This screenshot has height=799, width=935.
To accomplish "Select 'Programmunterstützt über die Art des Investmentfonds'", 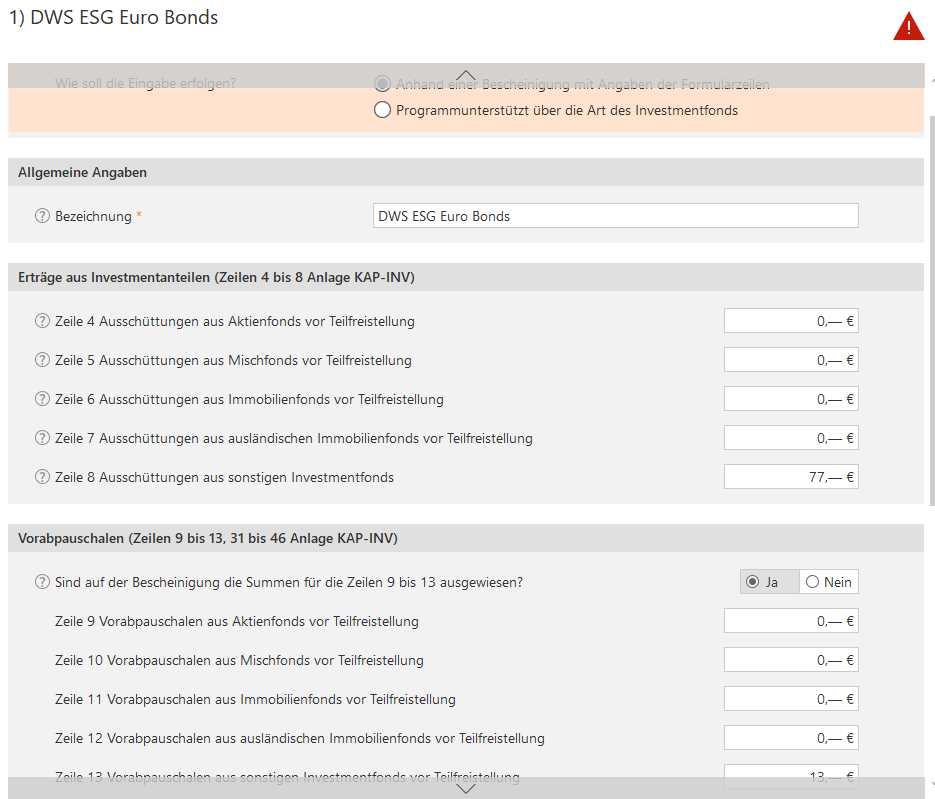I will click(382, 110).
